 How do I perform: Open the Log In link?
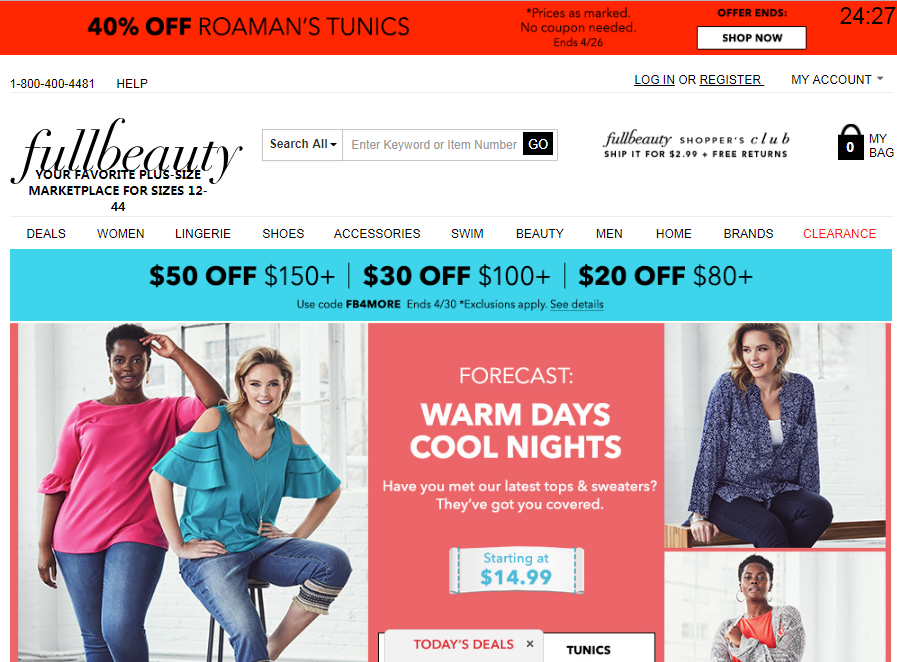tap(654, 80)
